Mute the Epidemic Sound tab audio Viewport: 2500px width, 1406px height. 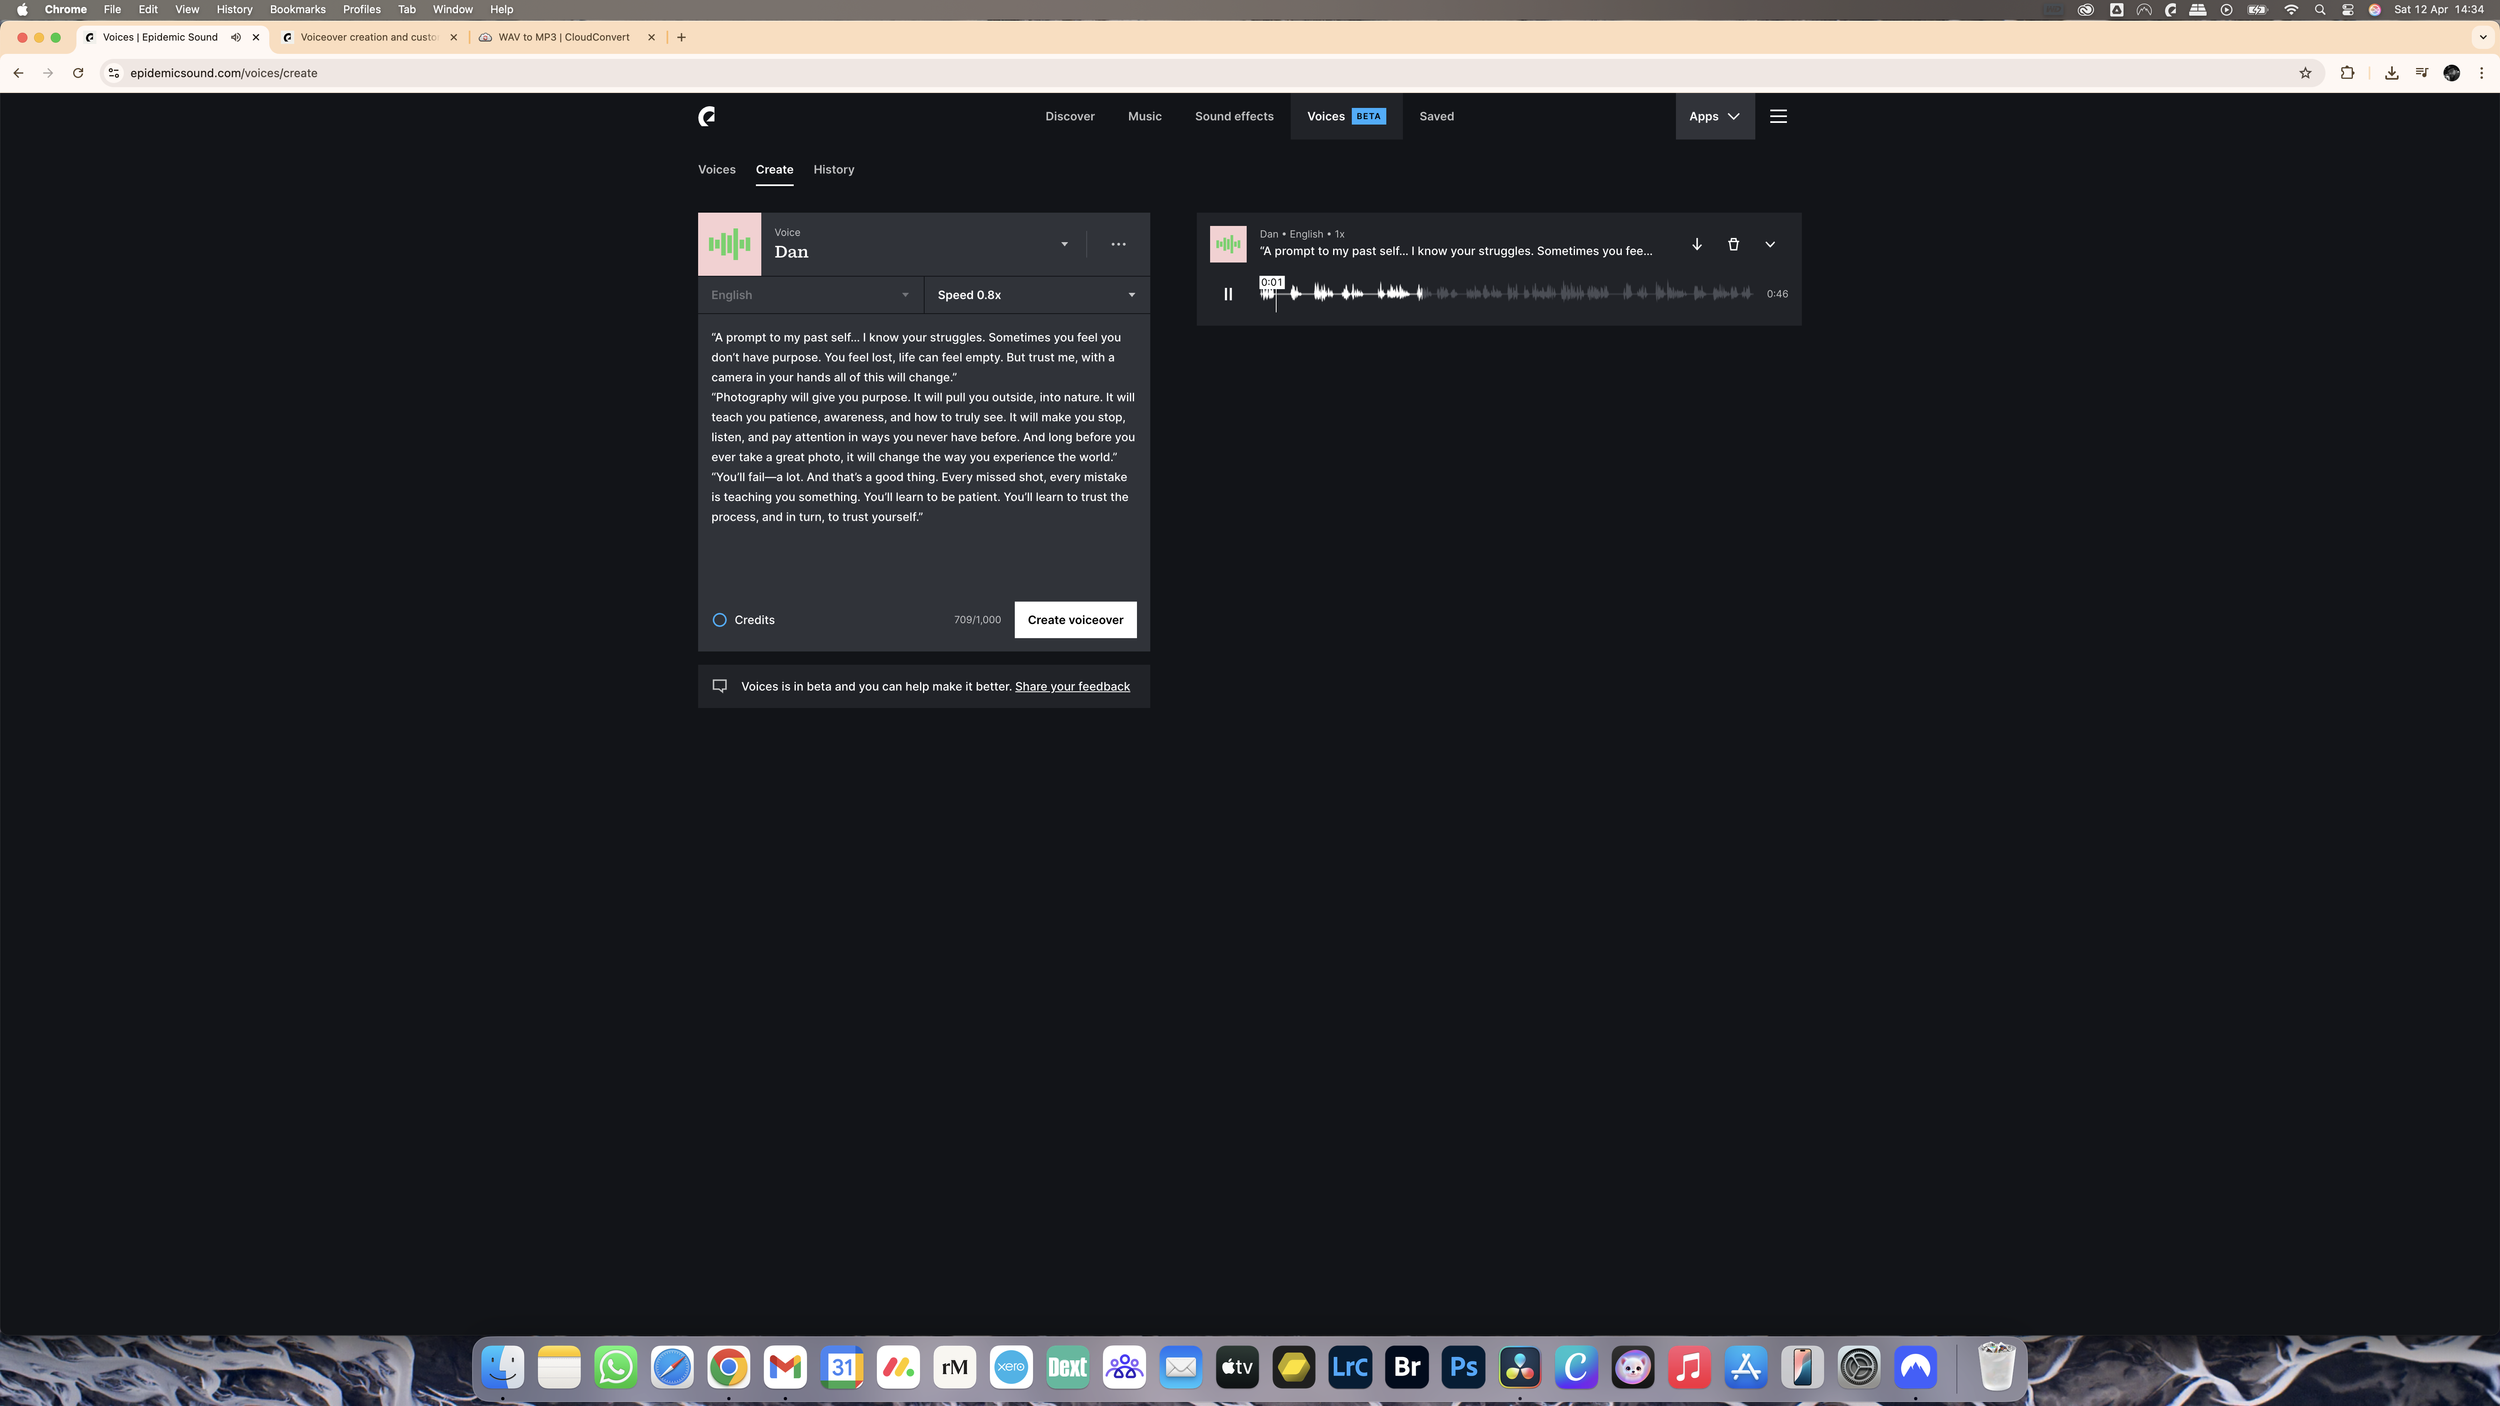236,37
